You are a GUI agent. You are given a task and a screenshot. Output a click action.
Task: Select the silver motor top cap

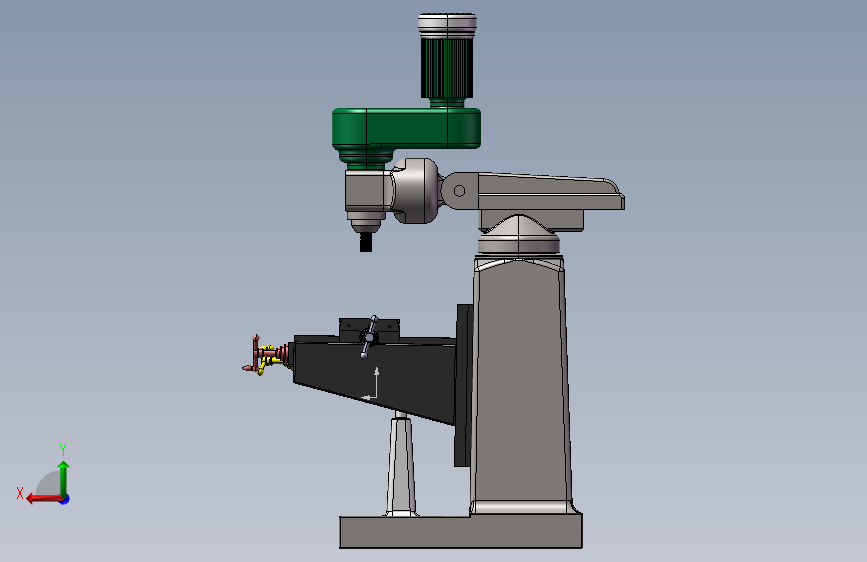point(447,25)
